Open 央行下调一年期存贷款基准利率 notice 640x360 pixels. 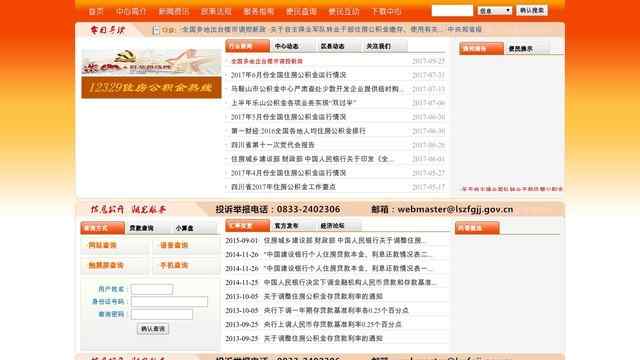point(336,311)
